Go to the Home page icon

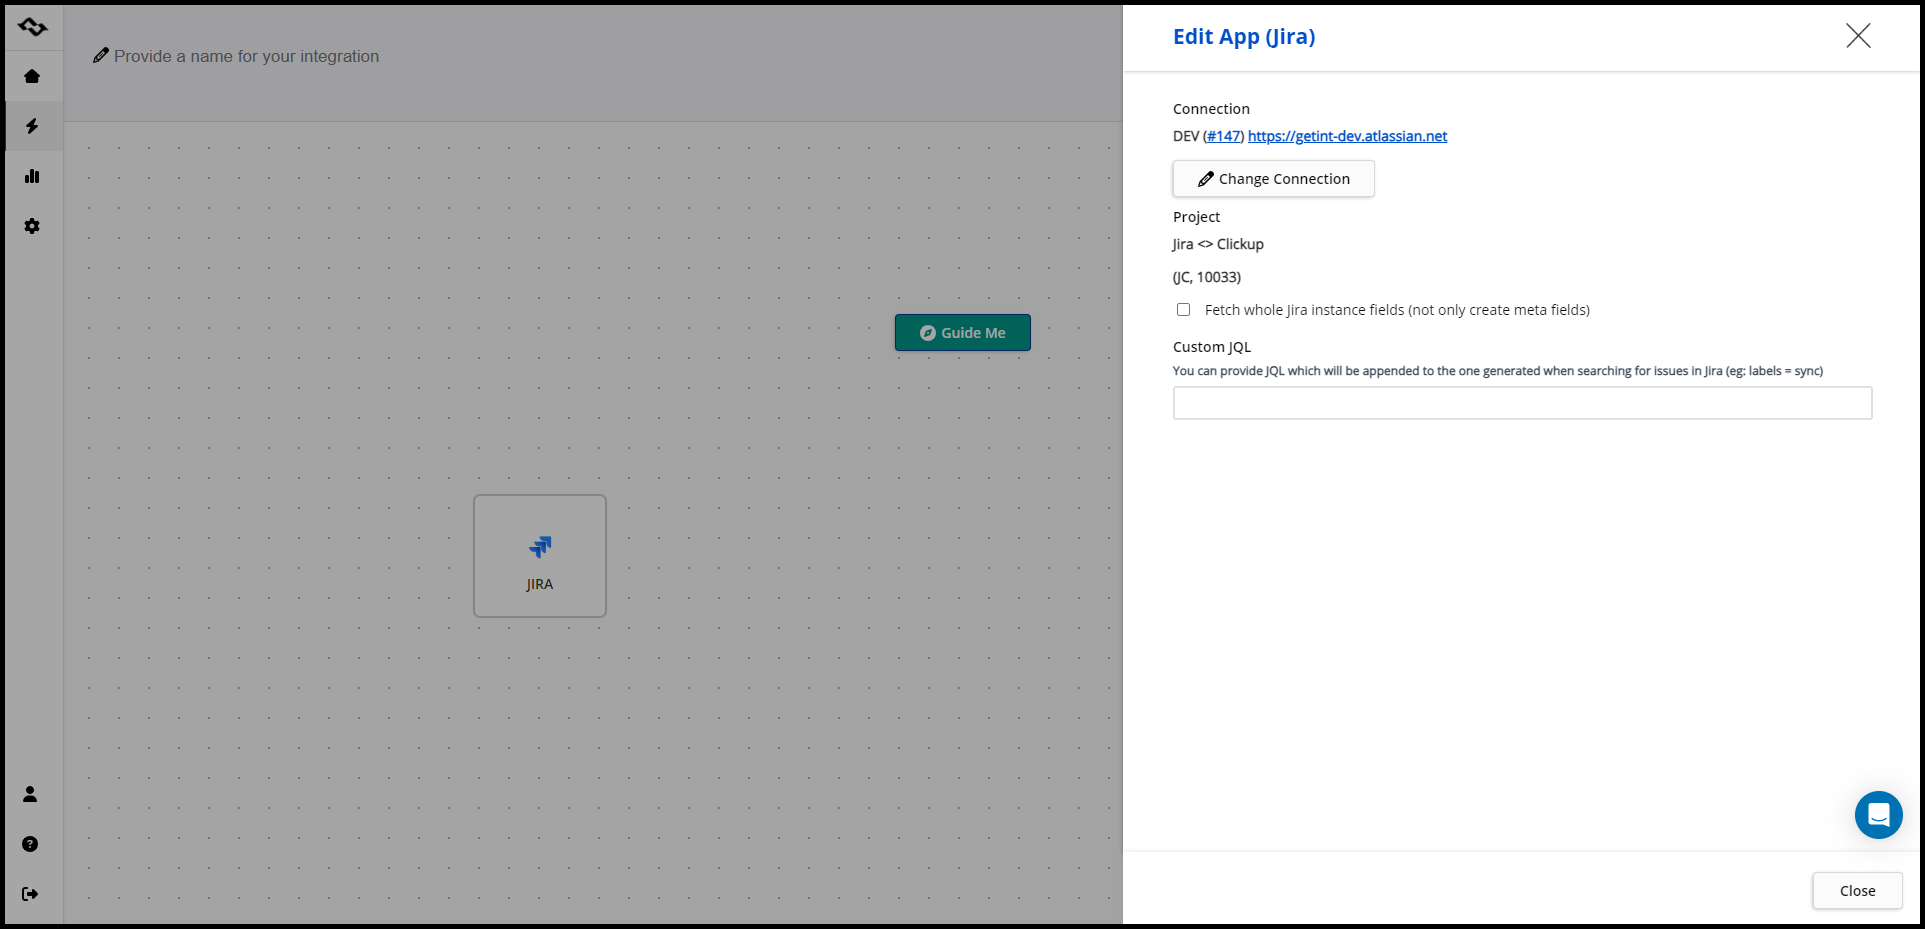pyautogui.click(x=32, y=76)
